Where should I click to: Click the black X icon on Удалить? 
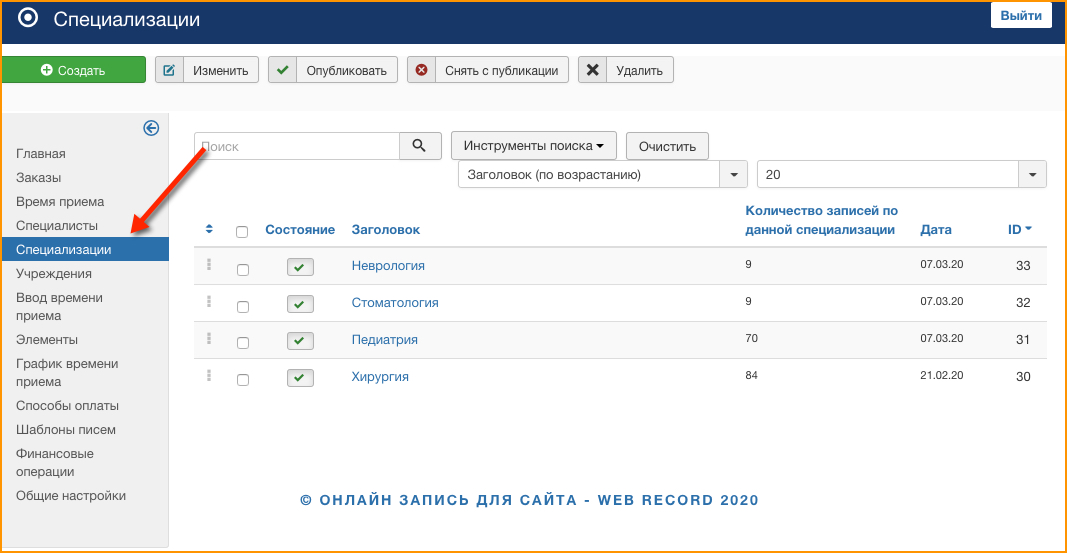click(x=593, y=70)
